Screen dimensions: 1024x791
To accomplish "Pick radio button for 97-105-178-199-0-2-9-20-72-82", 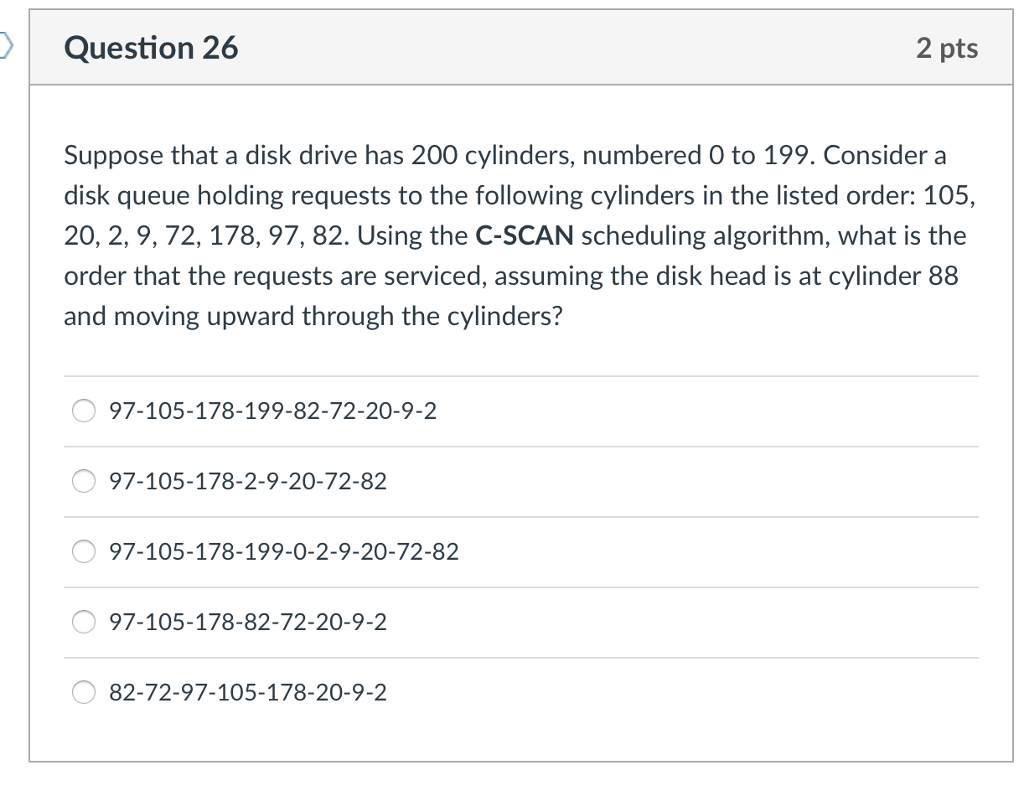I will (84, 551).
